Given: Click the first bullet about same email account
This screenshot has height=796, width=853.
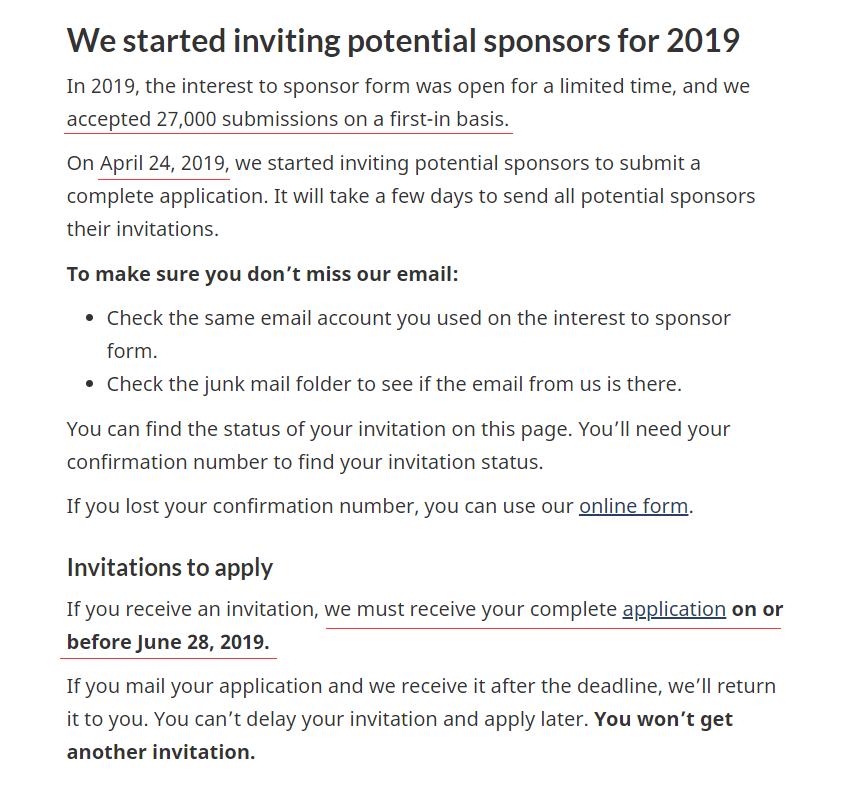Looking at the screenshot, I should pyautogui.click(x=418, y=319).
